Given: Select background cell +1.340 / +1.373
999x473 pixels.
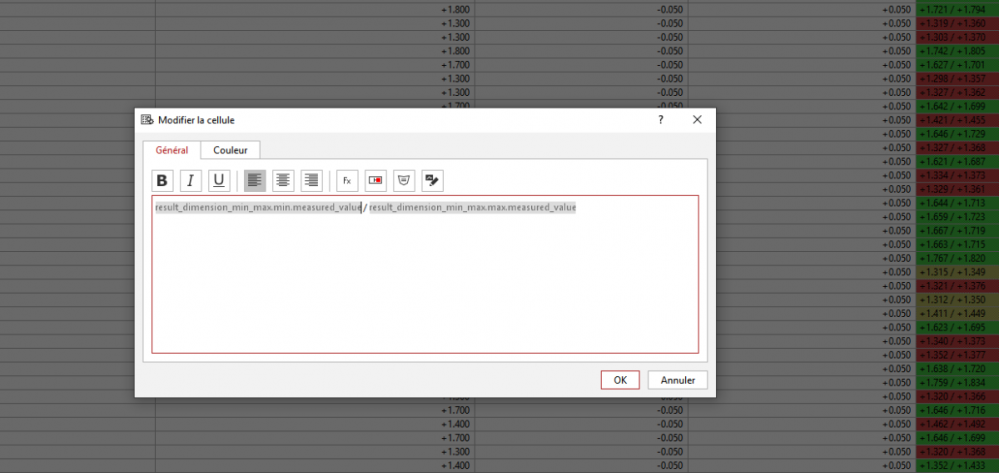Looking at the screenshot, I should (957, 341).
